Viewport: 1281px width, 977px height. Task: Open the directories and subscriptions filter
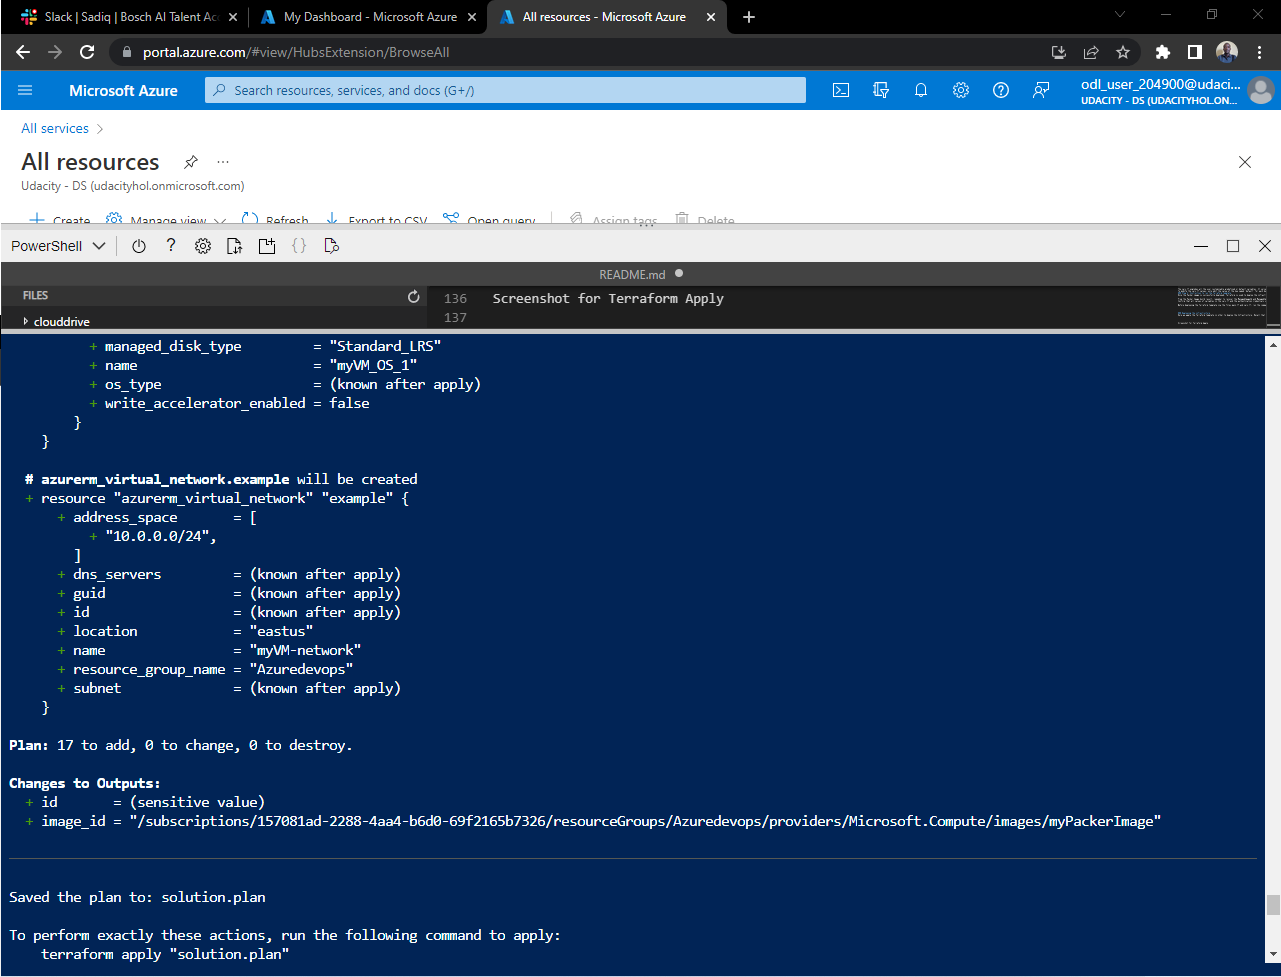coord(881,90)
